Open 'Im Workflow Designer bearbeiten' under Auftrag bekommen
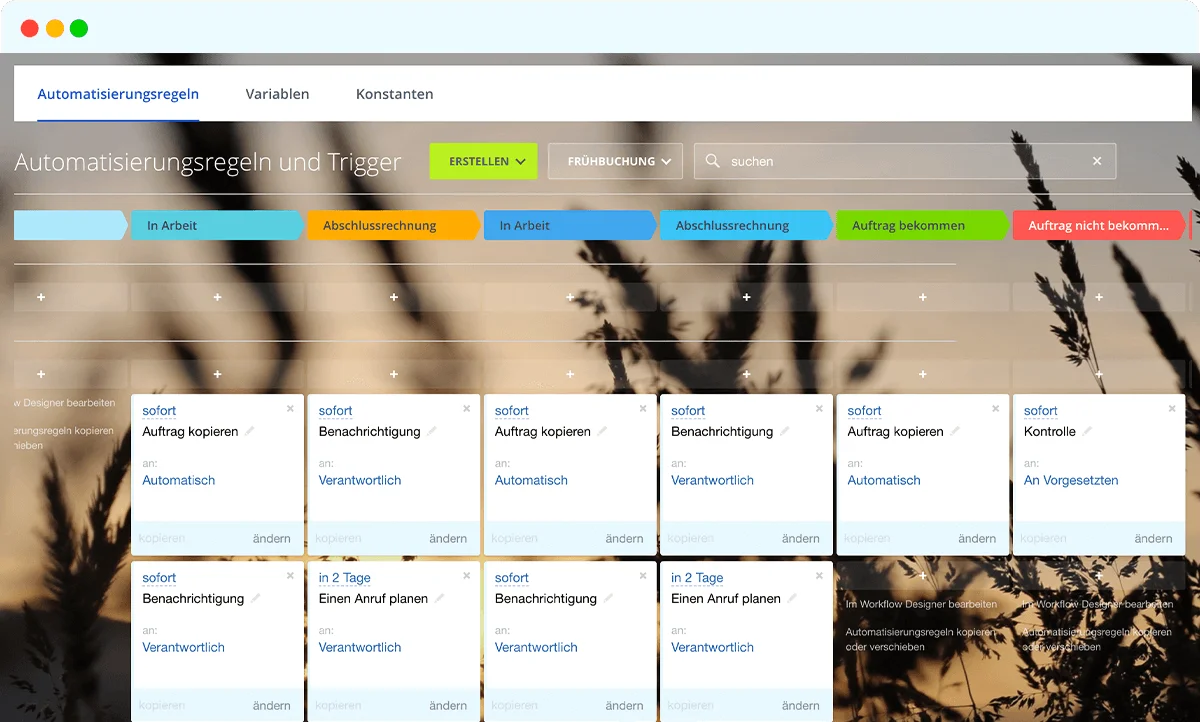Image resolution: width=1200 pixels, height=722 pixels. [x=921, y=604]
